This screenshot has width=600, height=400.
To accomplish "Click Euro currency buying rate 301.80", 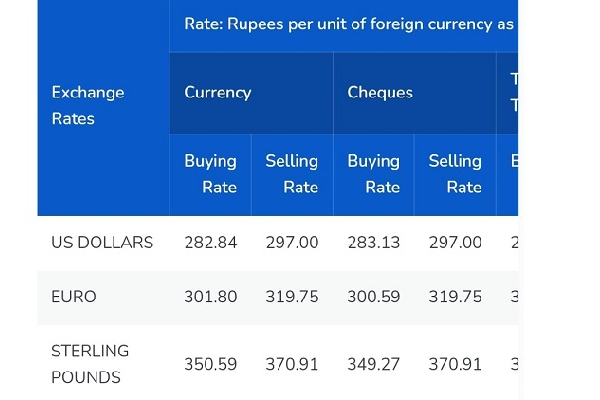I will [x=211, y=297].
